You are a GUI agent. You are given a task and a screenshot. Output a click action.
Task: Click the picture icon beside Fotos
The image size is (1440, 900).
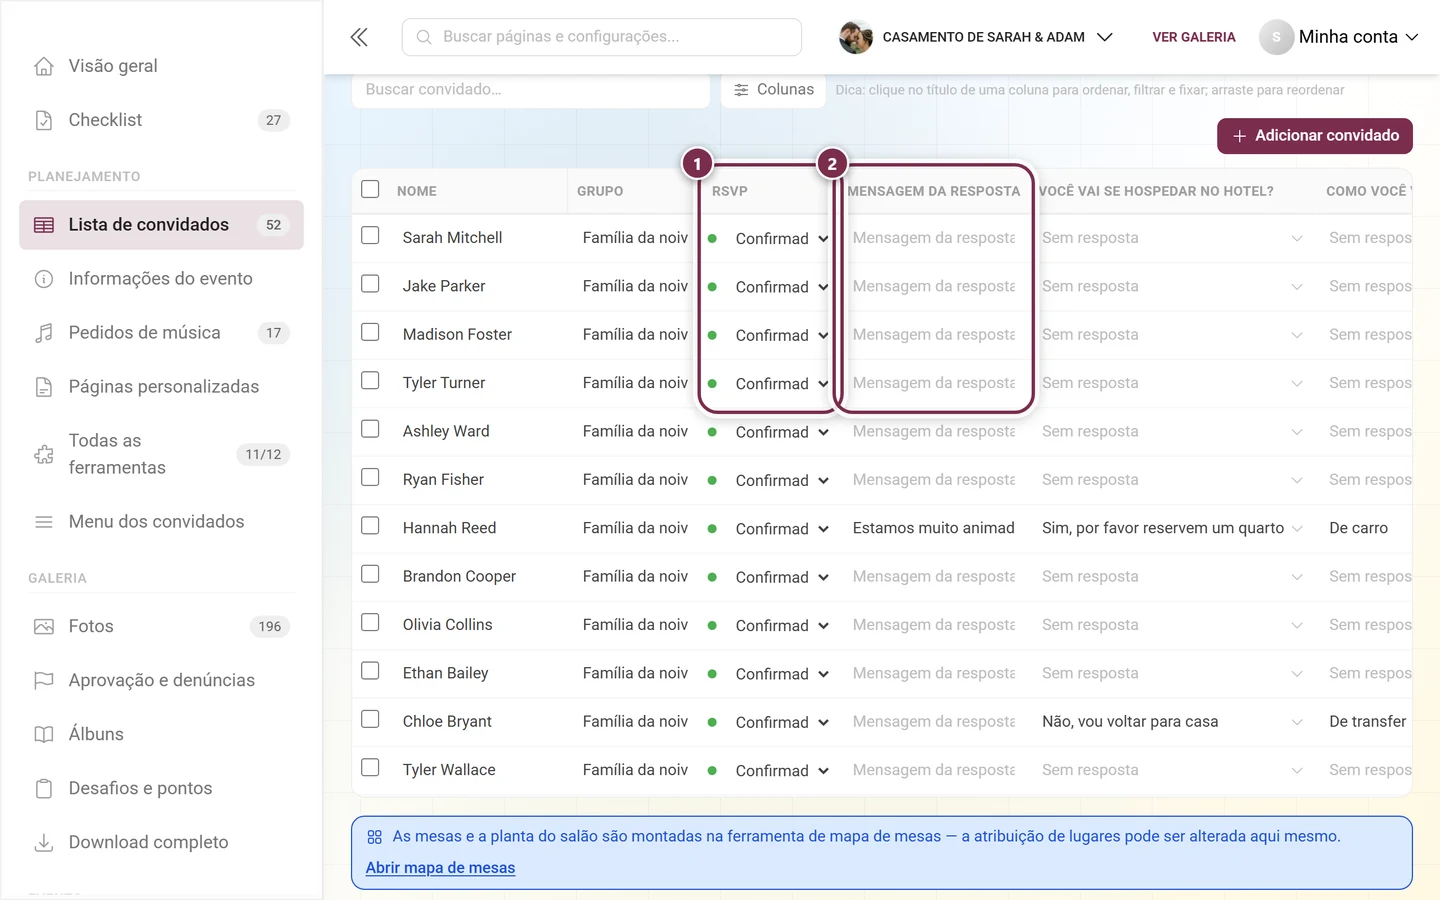44,627
